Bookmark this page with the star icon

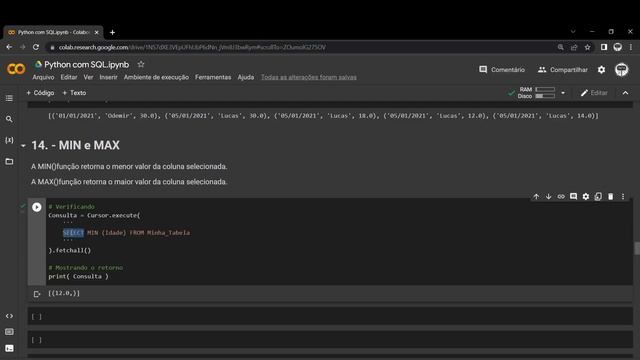587,47
